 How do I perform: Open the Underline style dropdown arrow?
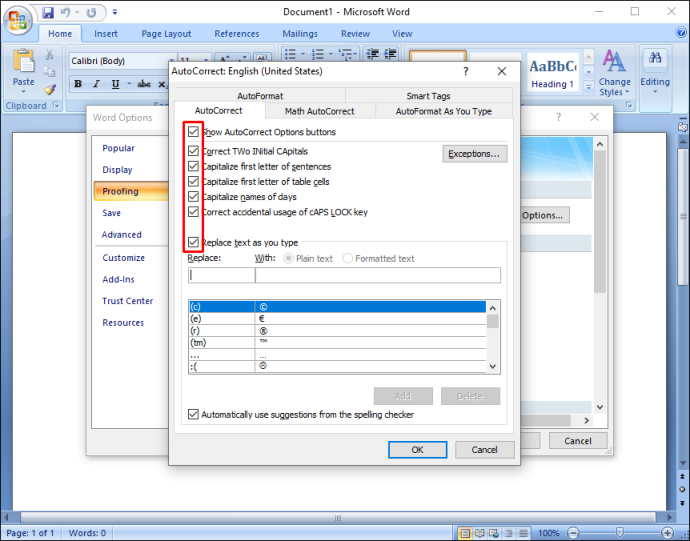(x=129, y=84)
